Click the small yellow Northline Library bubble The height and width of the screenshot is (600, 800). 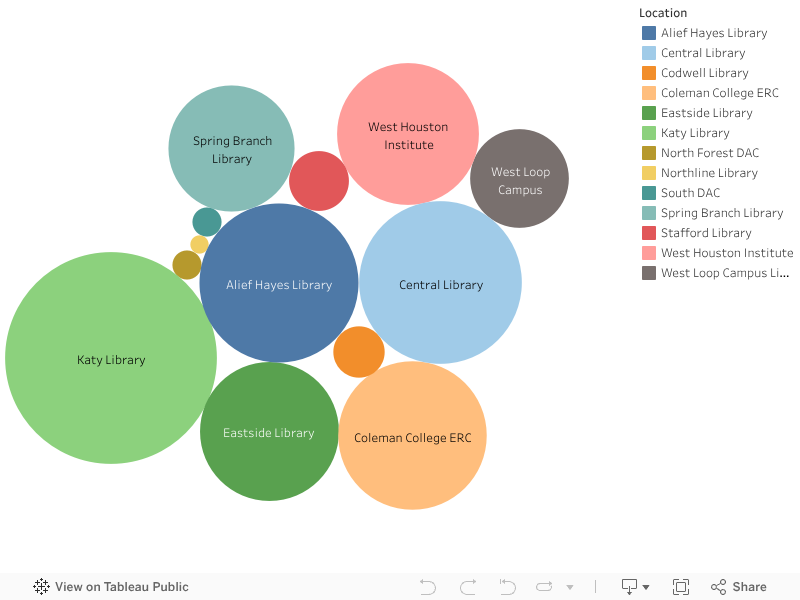(x=199, y=244)
